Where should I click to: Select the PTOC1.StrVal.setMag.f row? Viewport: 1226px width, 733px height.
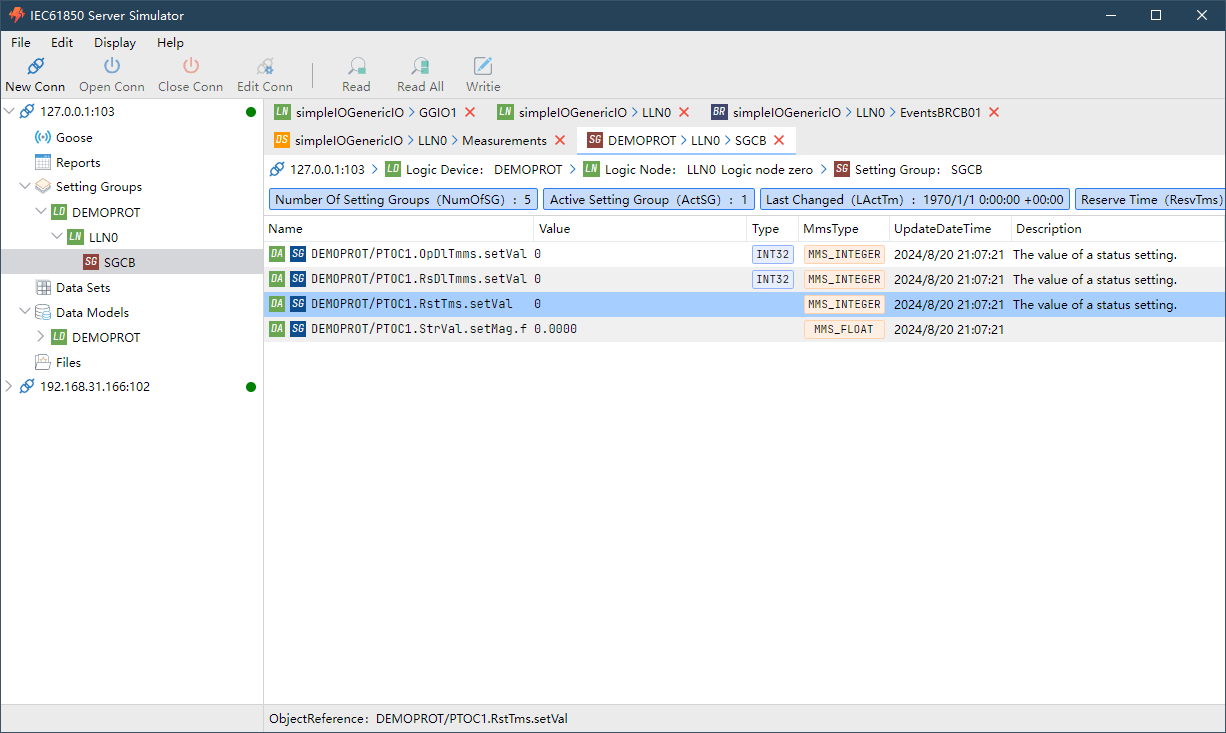tap(745, 329)
